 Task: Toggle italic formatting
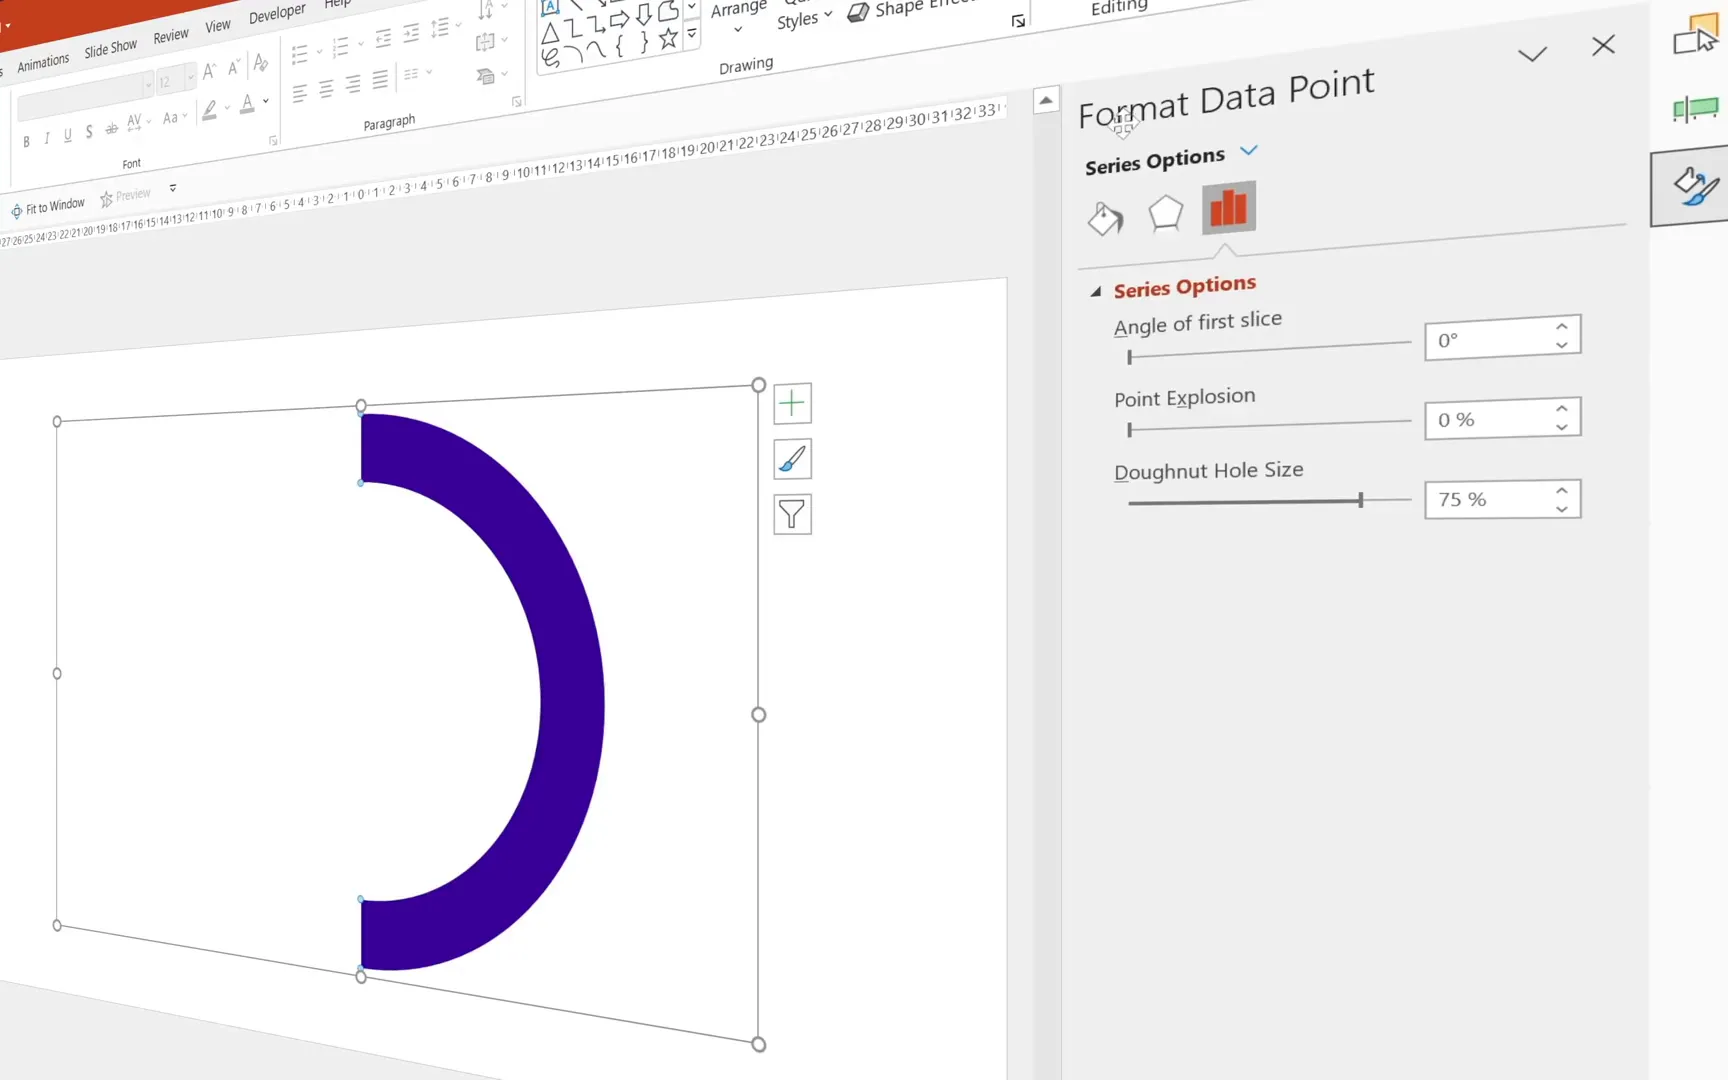pyautogui.click(x=46, y=139)
